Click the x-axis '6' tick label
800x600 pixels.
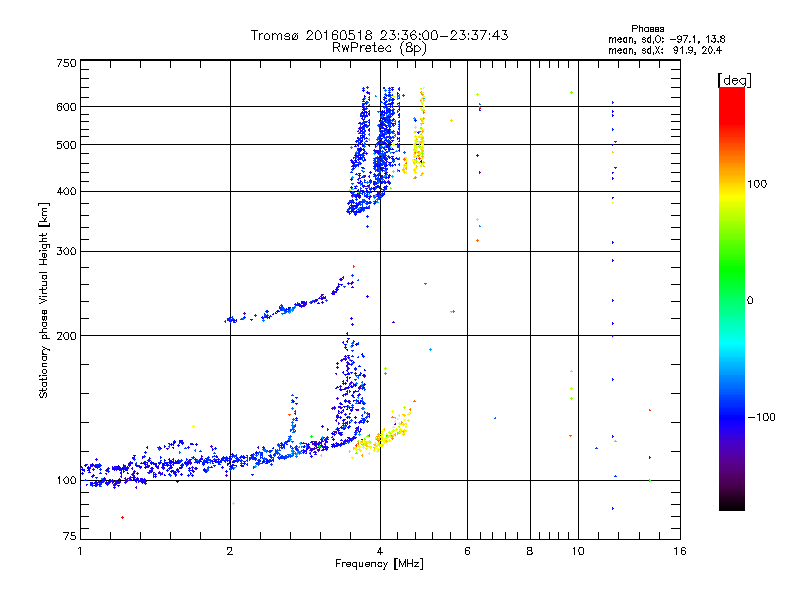point(467,551)
